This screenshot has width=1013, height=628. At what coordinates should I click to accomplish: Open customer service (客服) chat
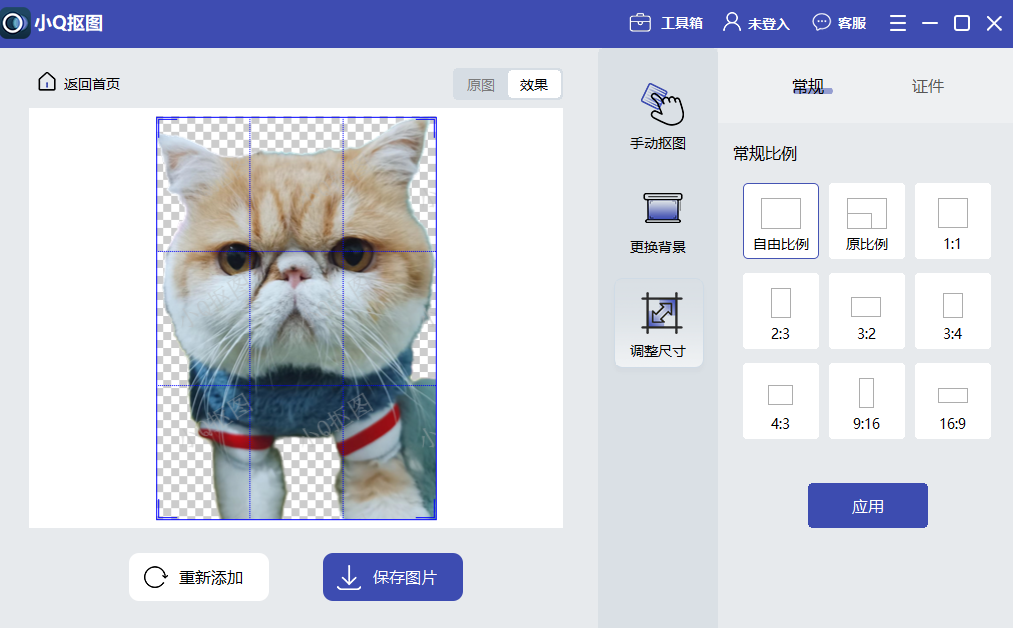coord(839,23)
